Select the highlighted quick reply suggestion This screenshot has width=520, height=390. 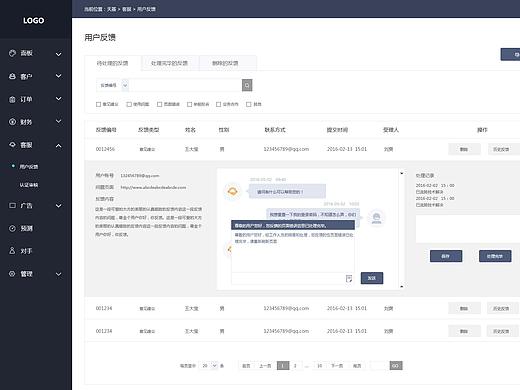point(293,225)
